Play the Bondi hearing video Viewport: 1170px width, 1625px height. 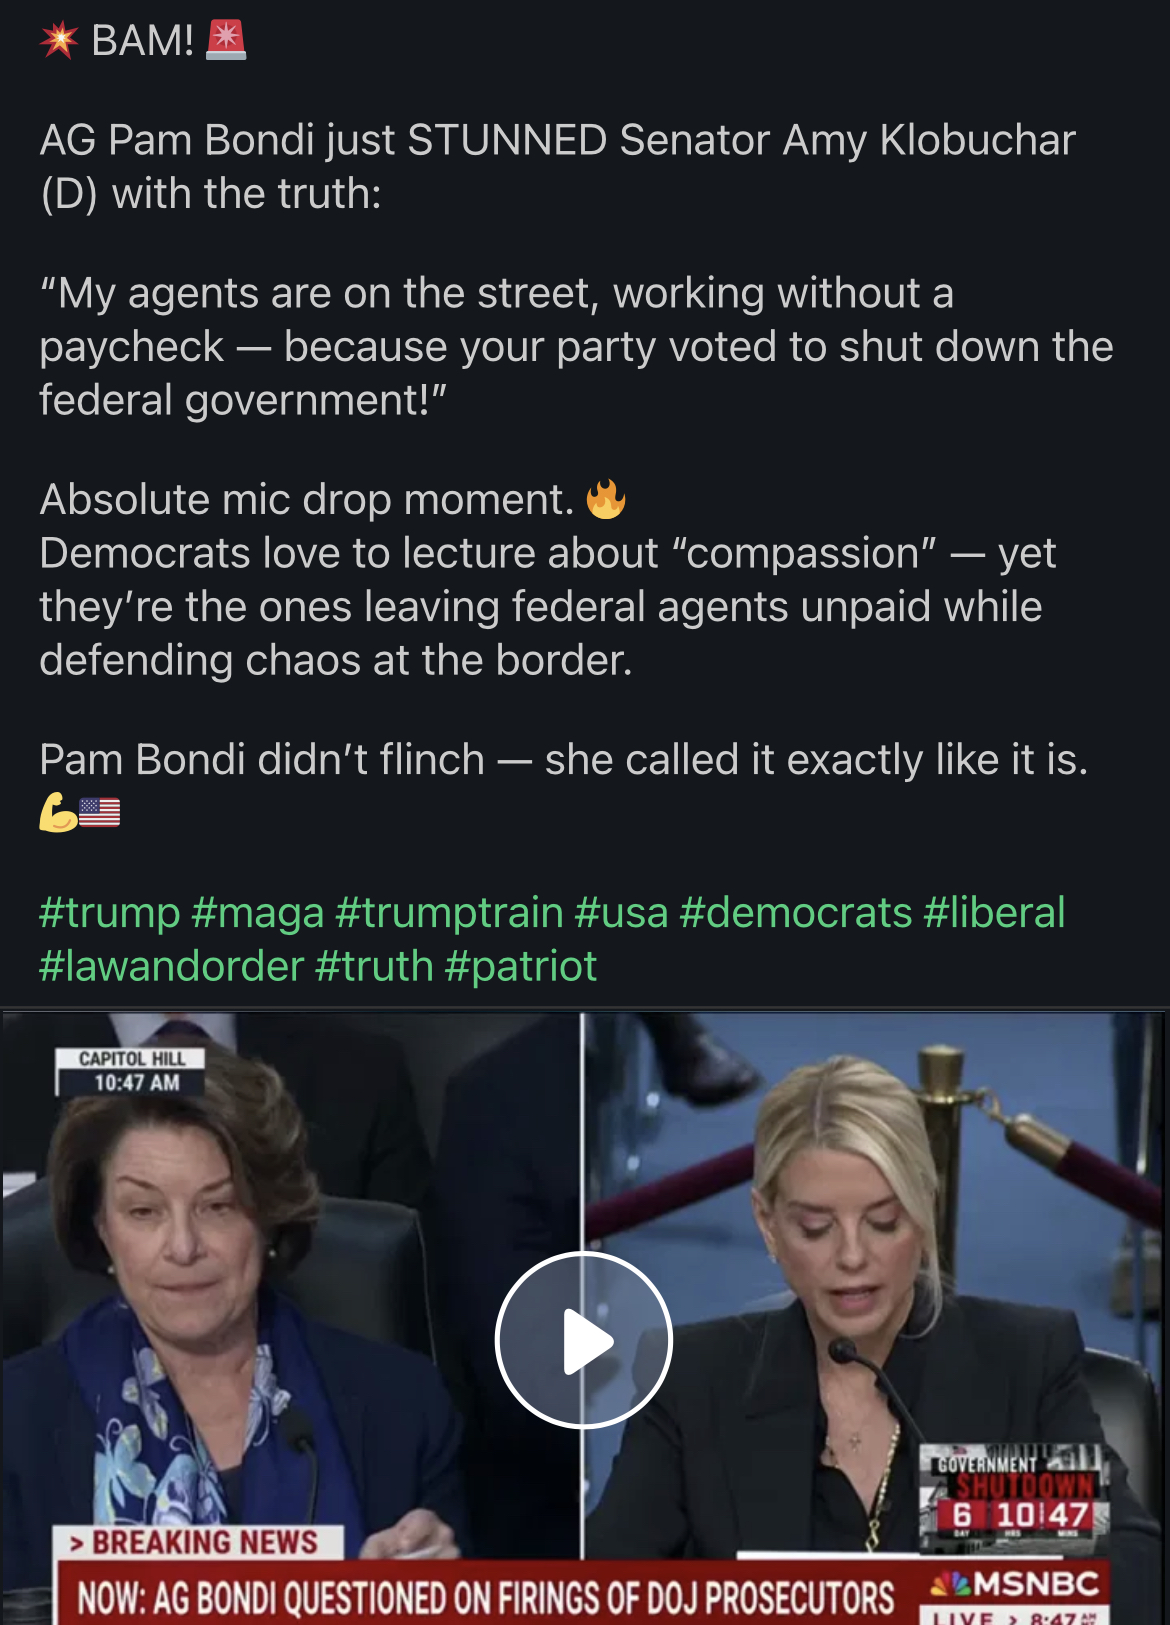(x=584, y=1340)
